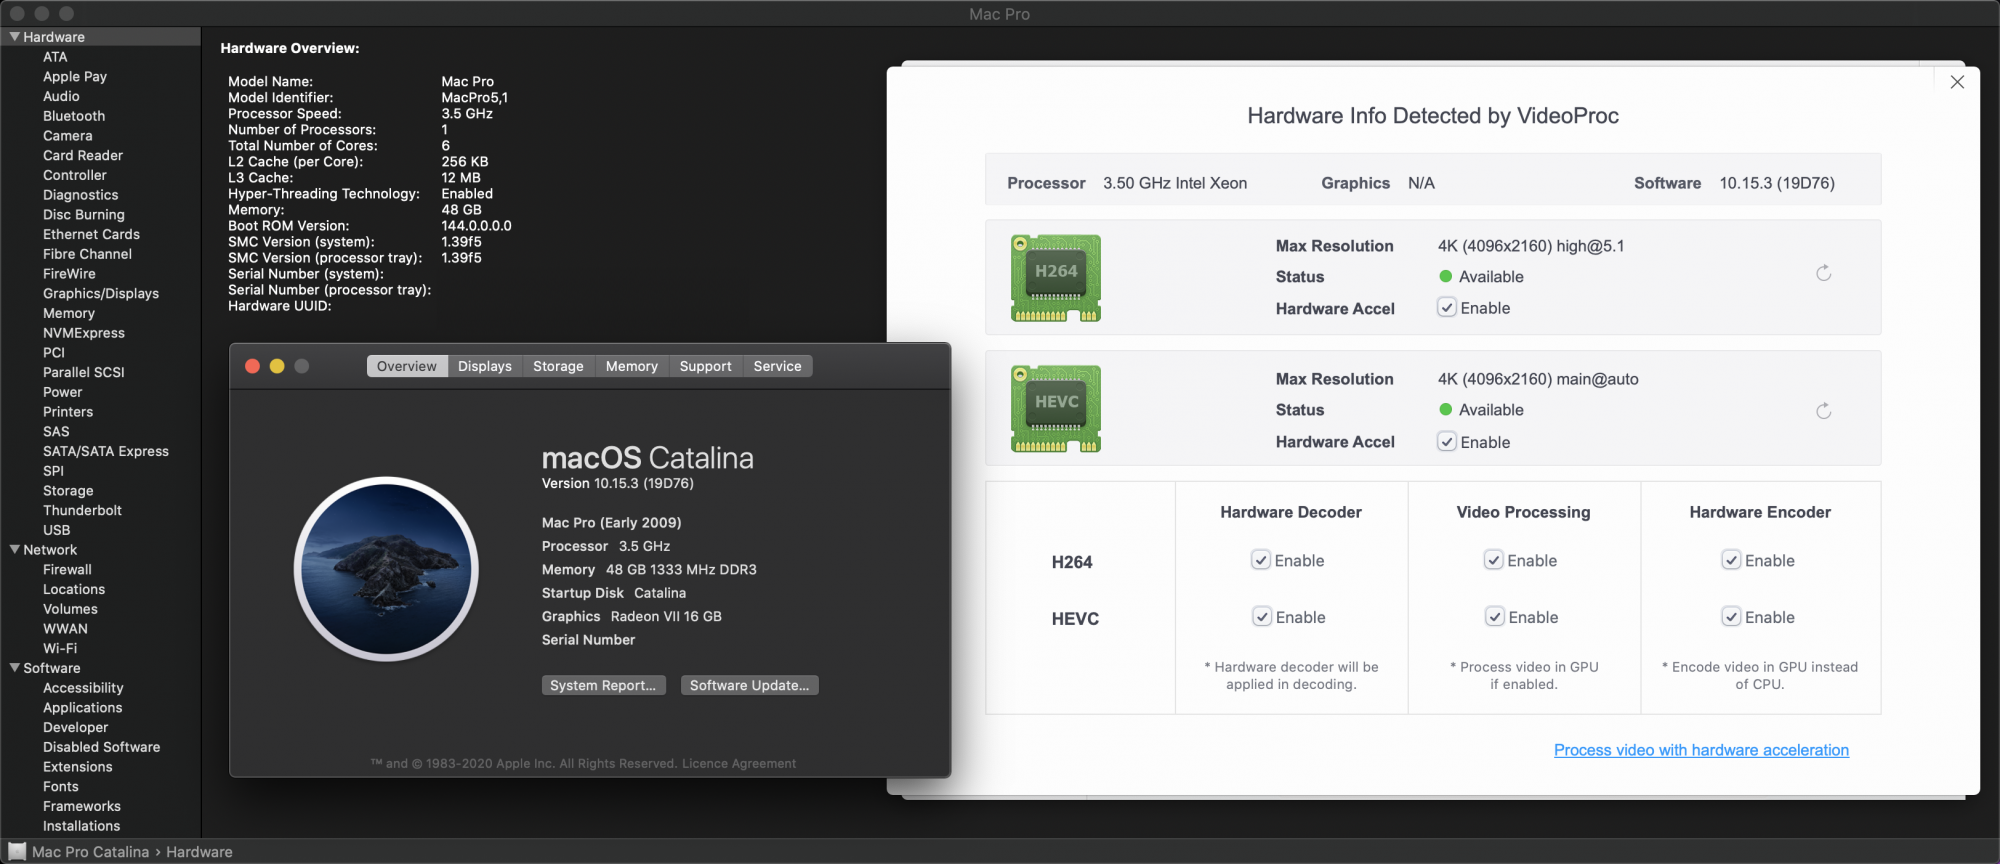Open Process video with hardware acceleration link

[x=1701, y=750]
